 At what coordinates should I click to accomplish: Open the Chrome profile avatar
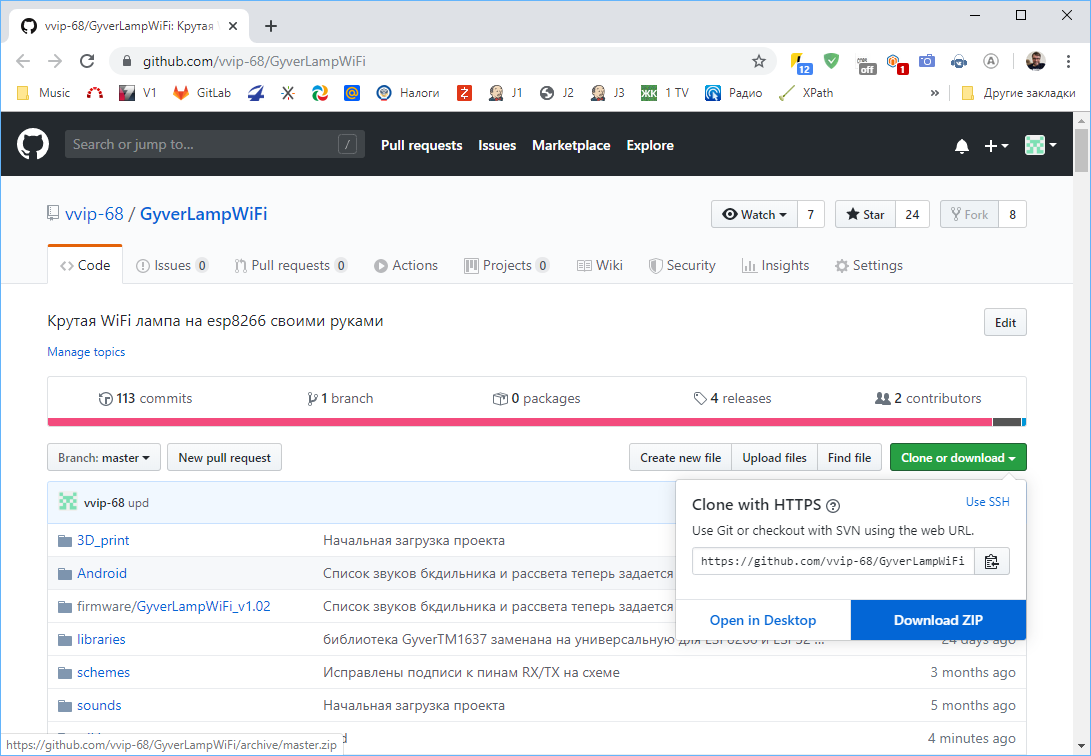click(x=1035, y=61)
